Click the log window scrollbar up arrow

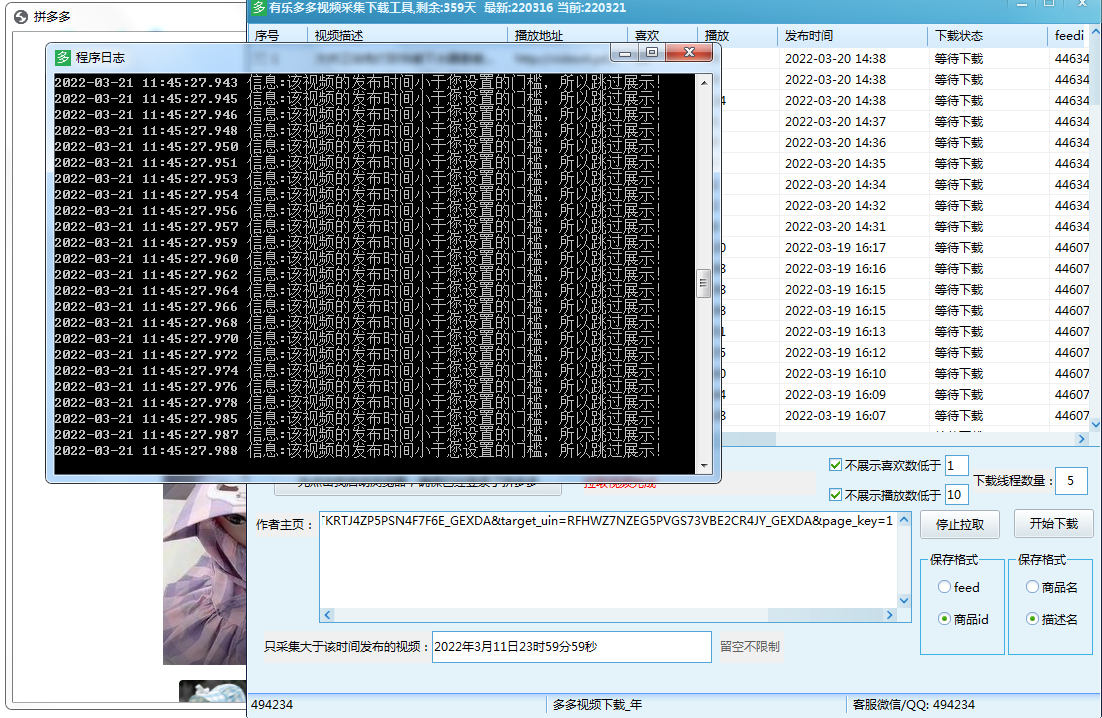(x=704, y=81)
